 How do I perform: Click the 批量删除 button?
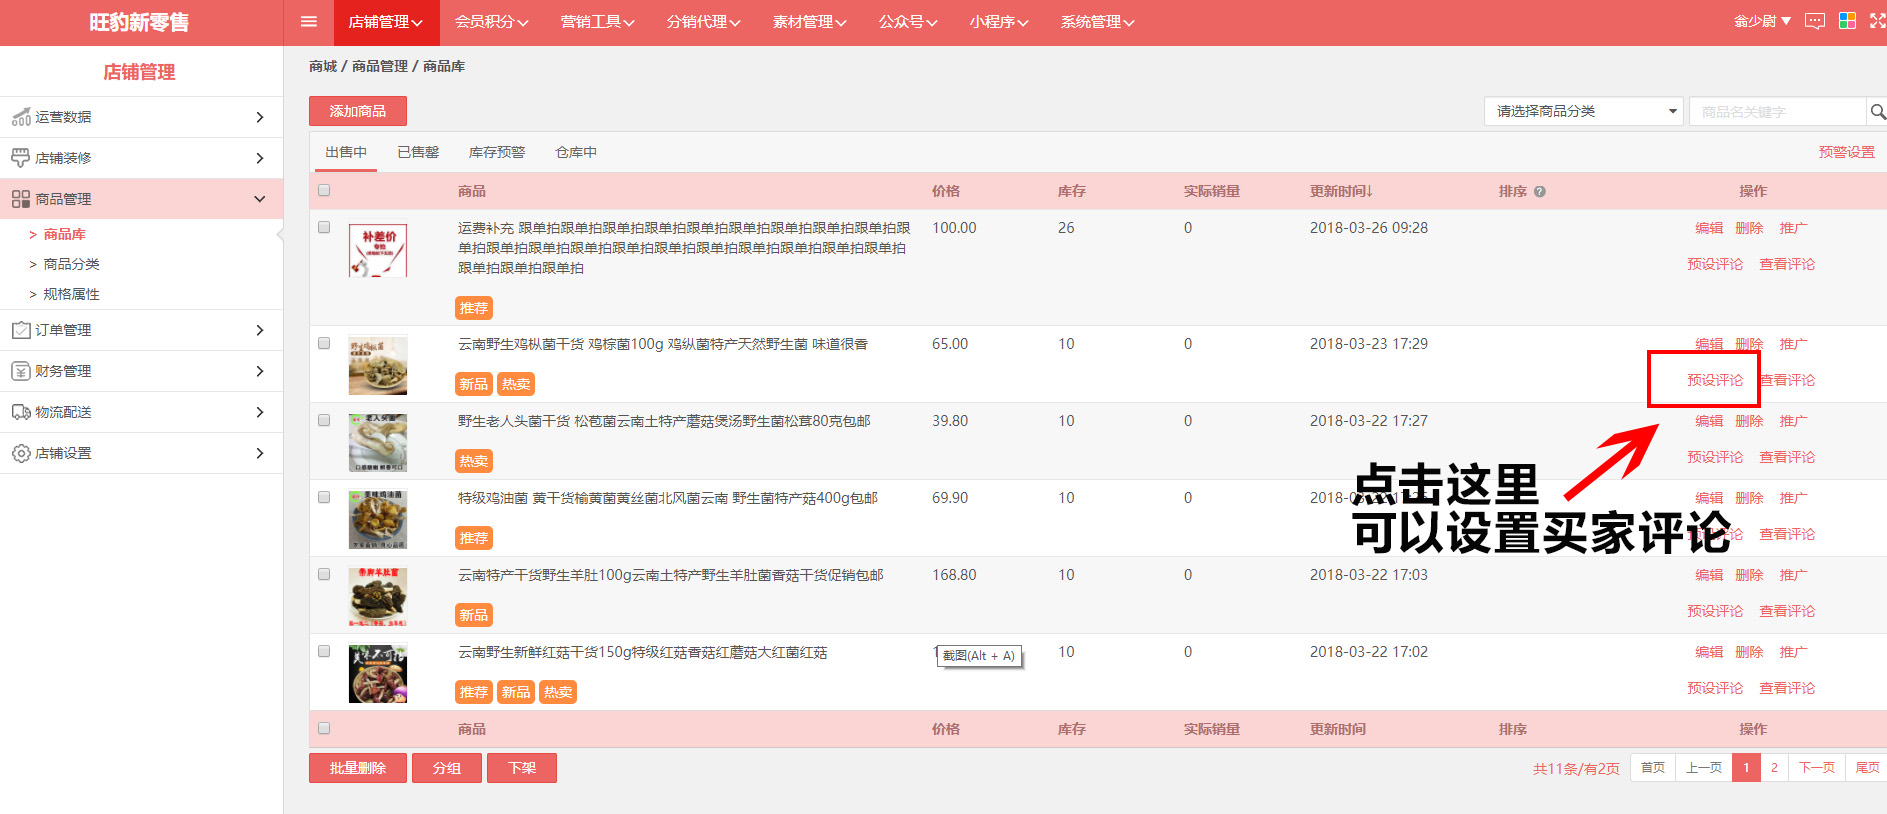pos(358,768)
